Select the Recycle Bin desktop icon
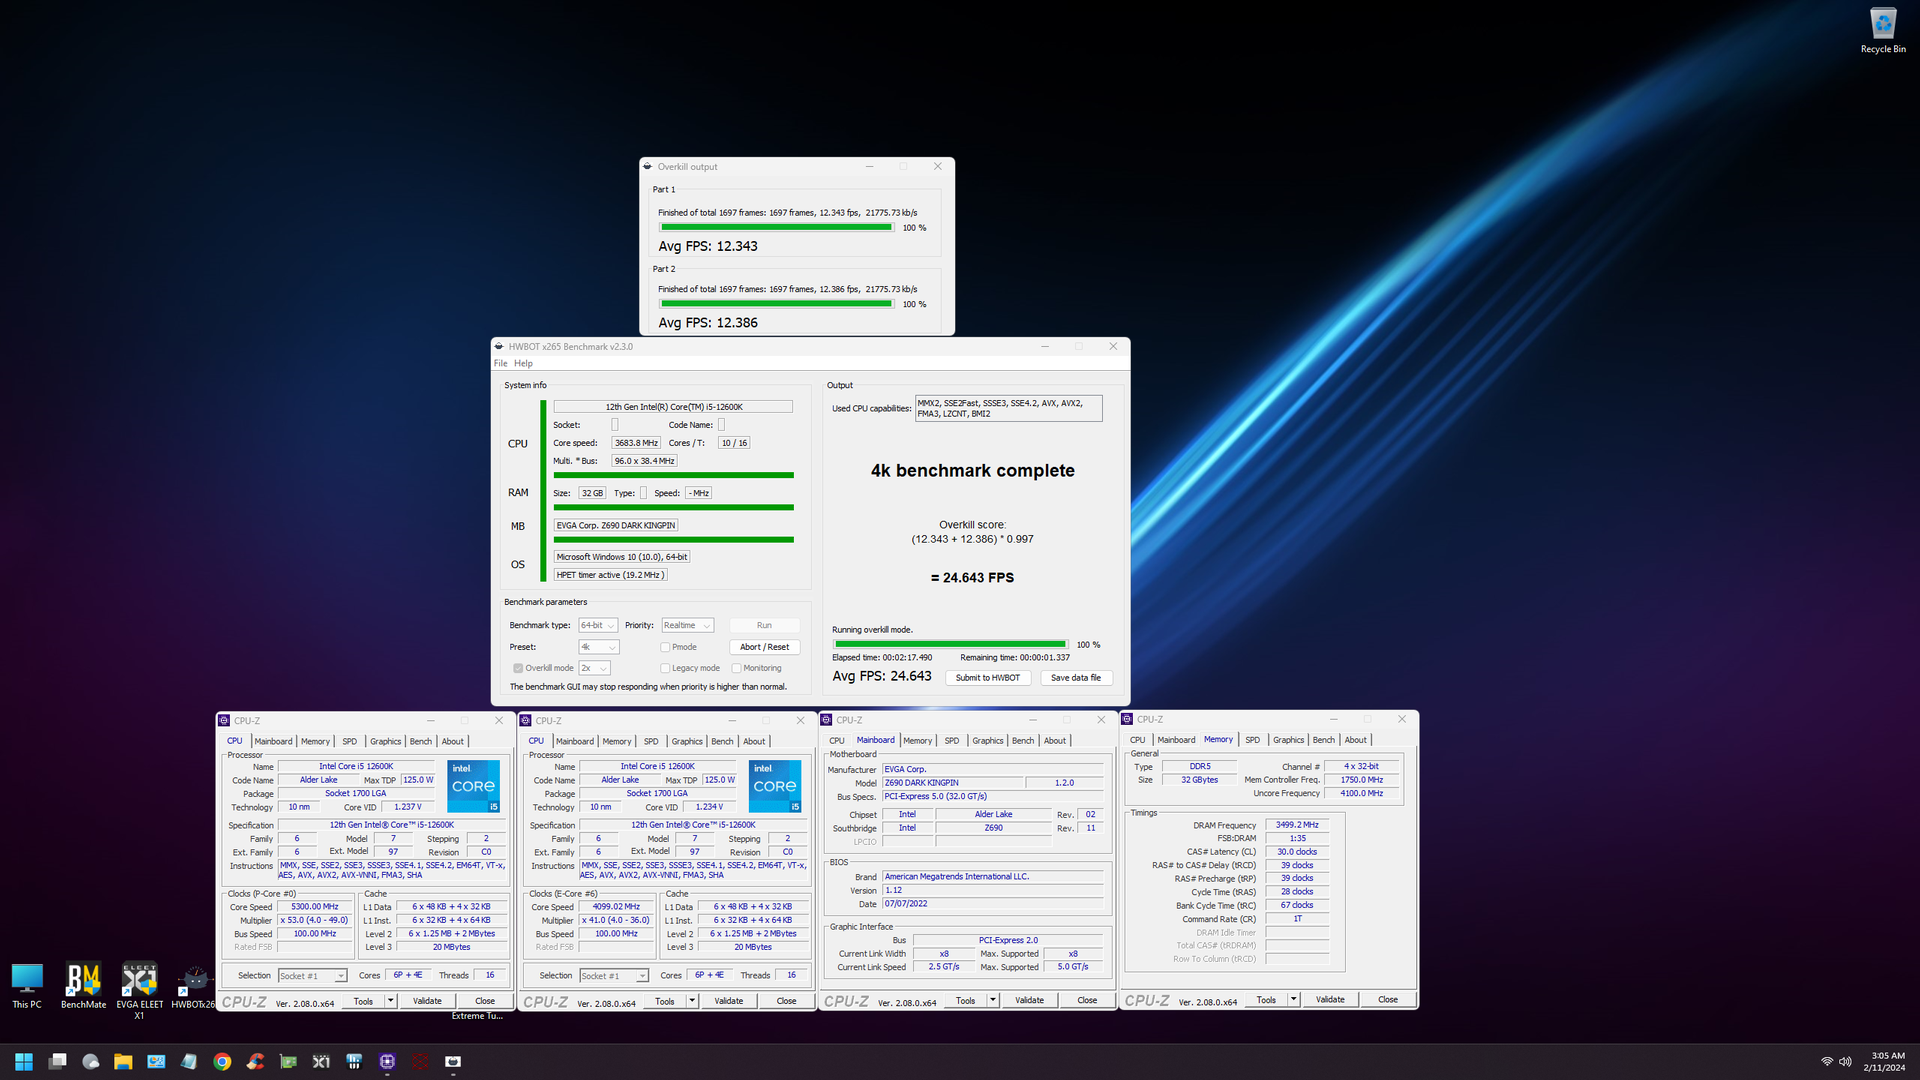The height and width of the screenshot is (1080, 1920). (x=1883, y=30)
